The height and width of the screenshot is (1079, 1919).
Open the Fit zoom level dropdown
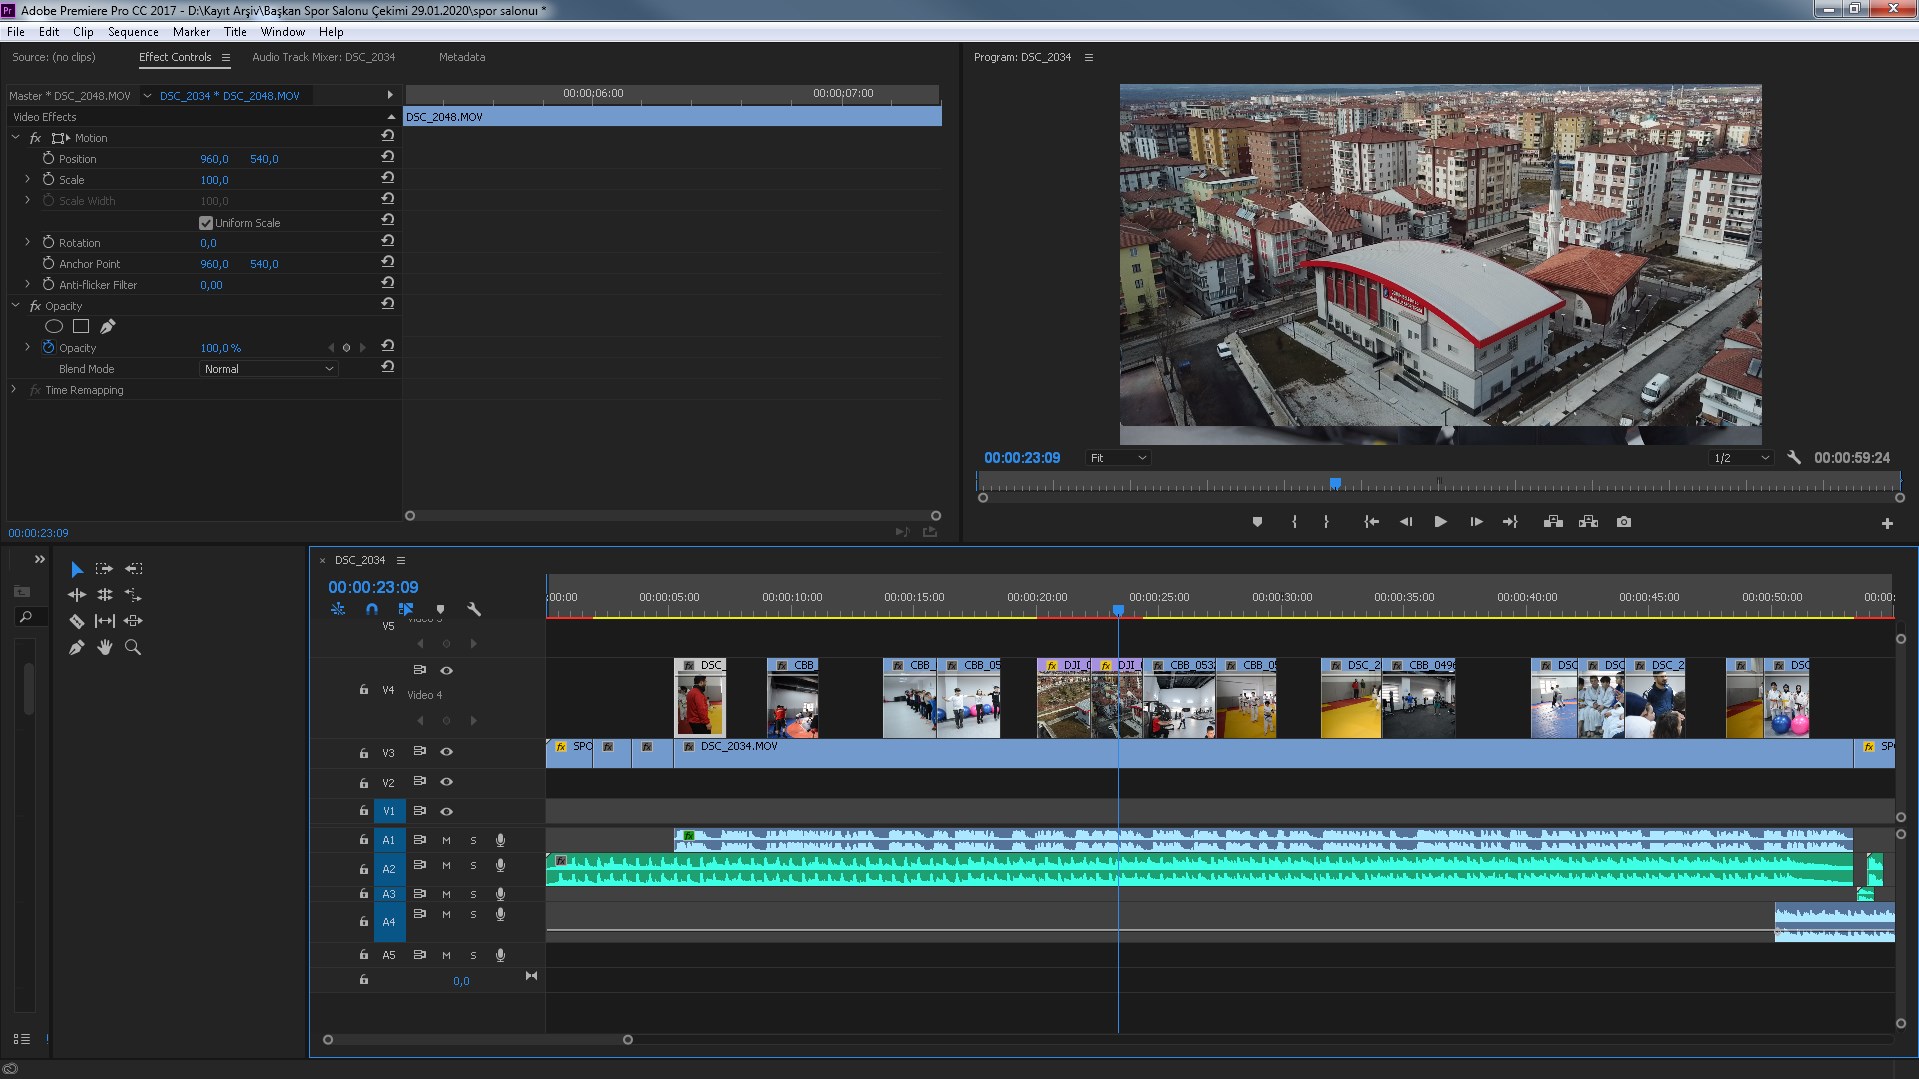(x=1118, y=458)
